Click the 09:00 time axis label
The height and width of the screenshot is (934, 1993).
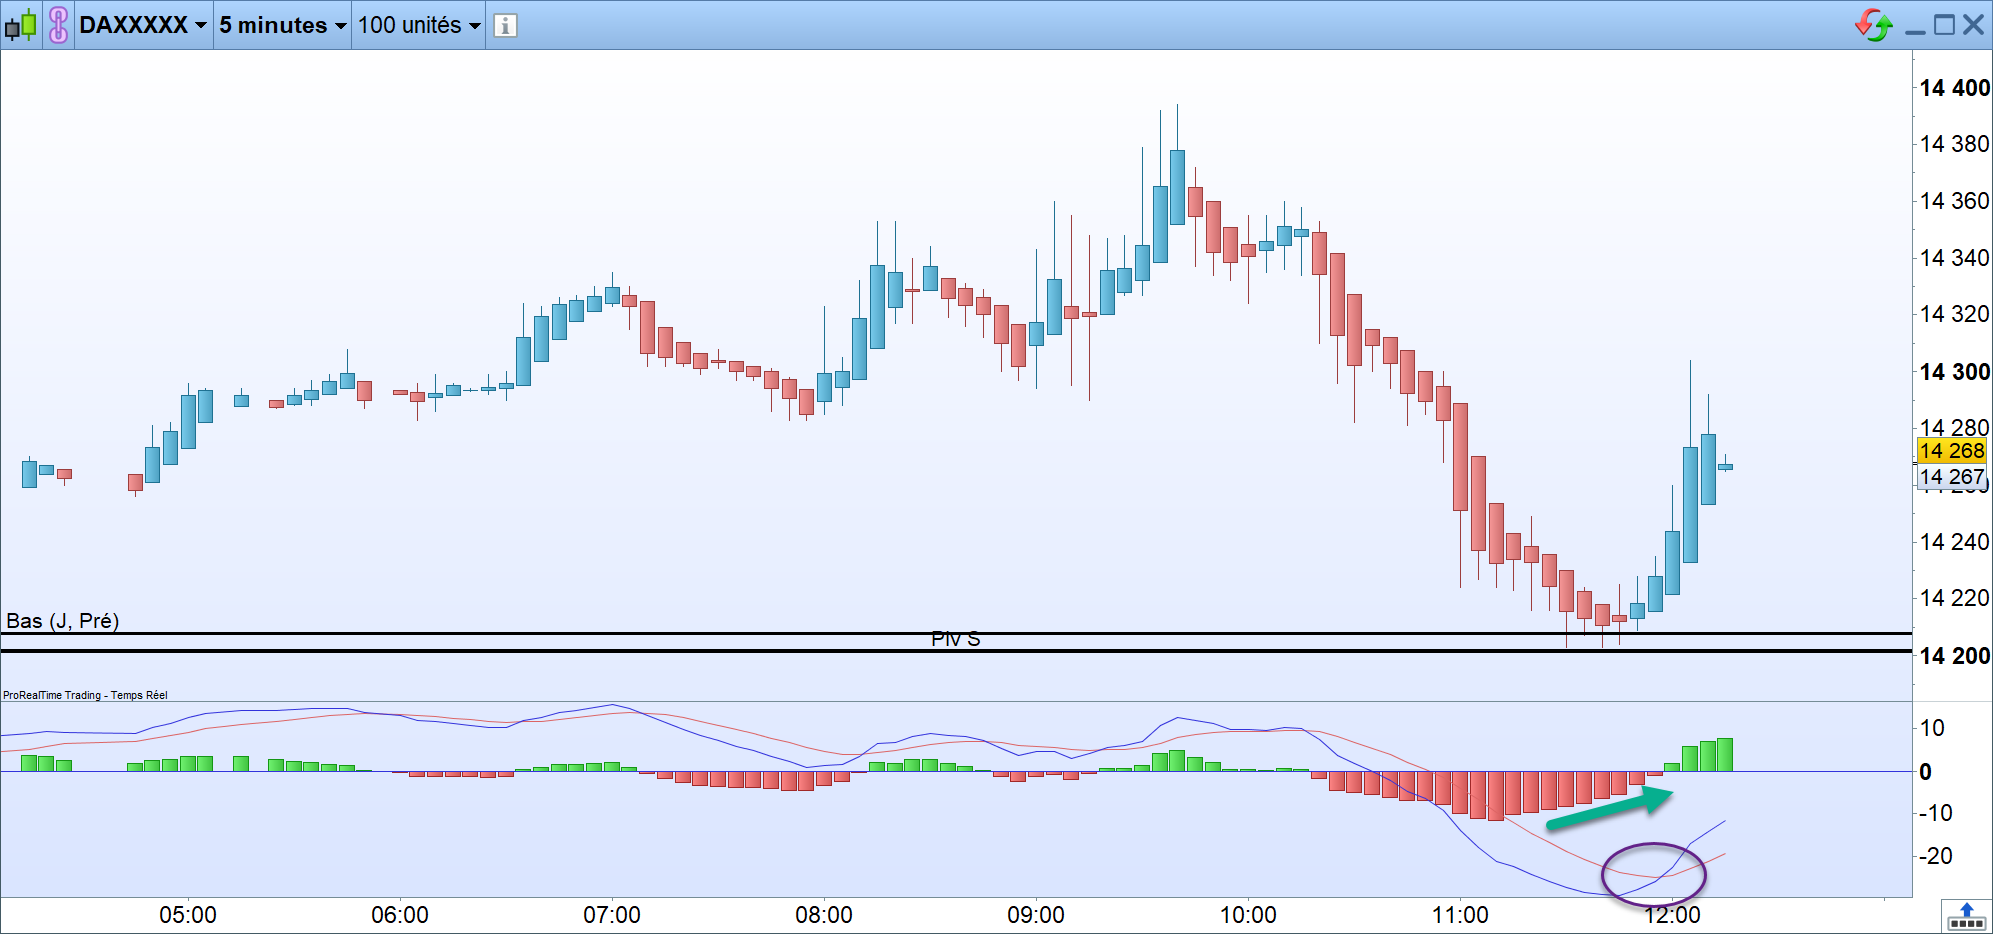point(1036,915)
